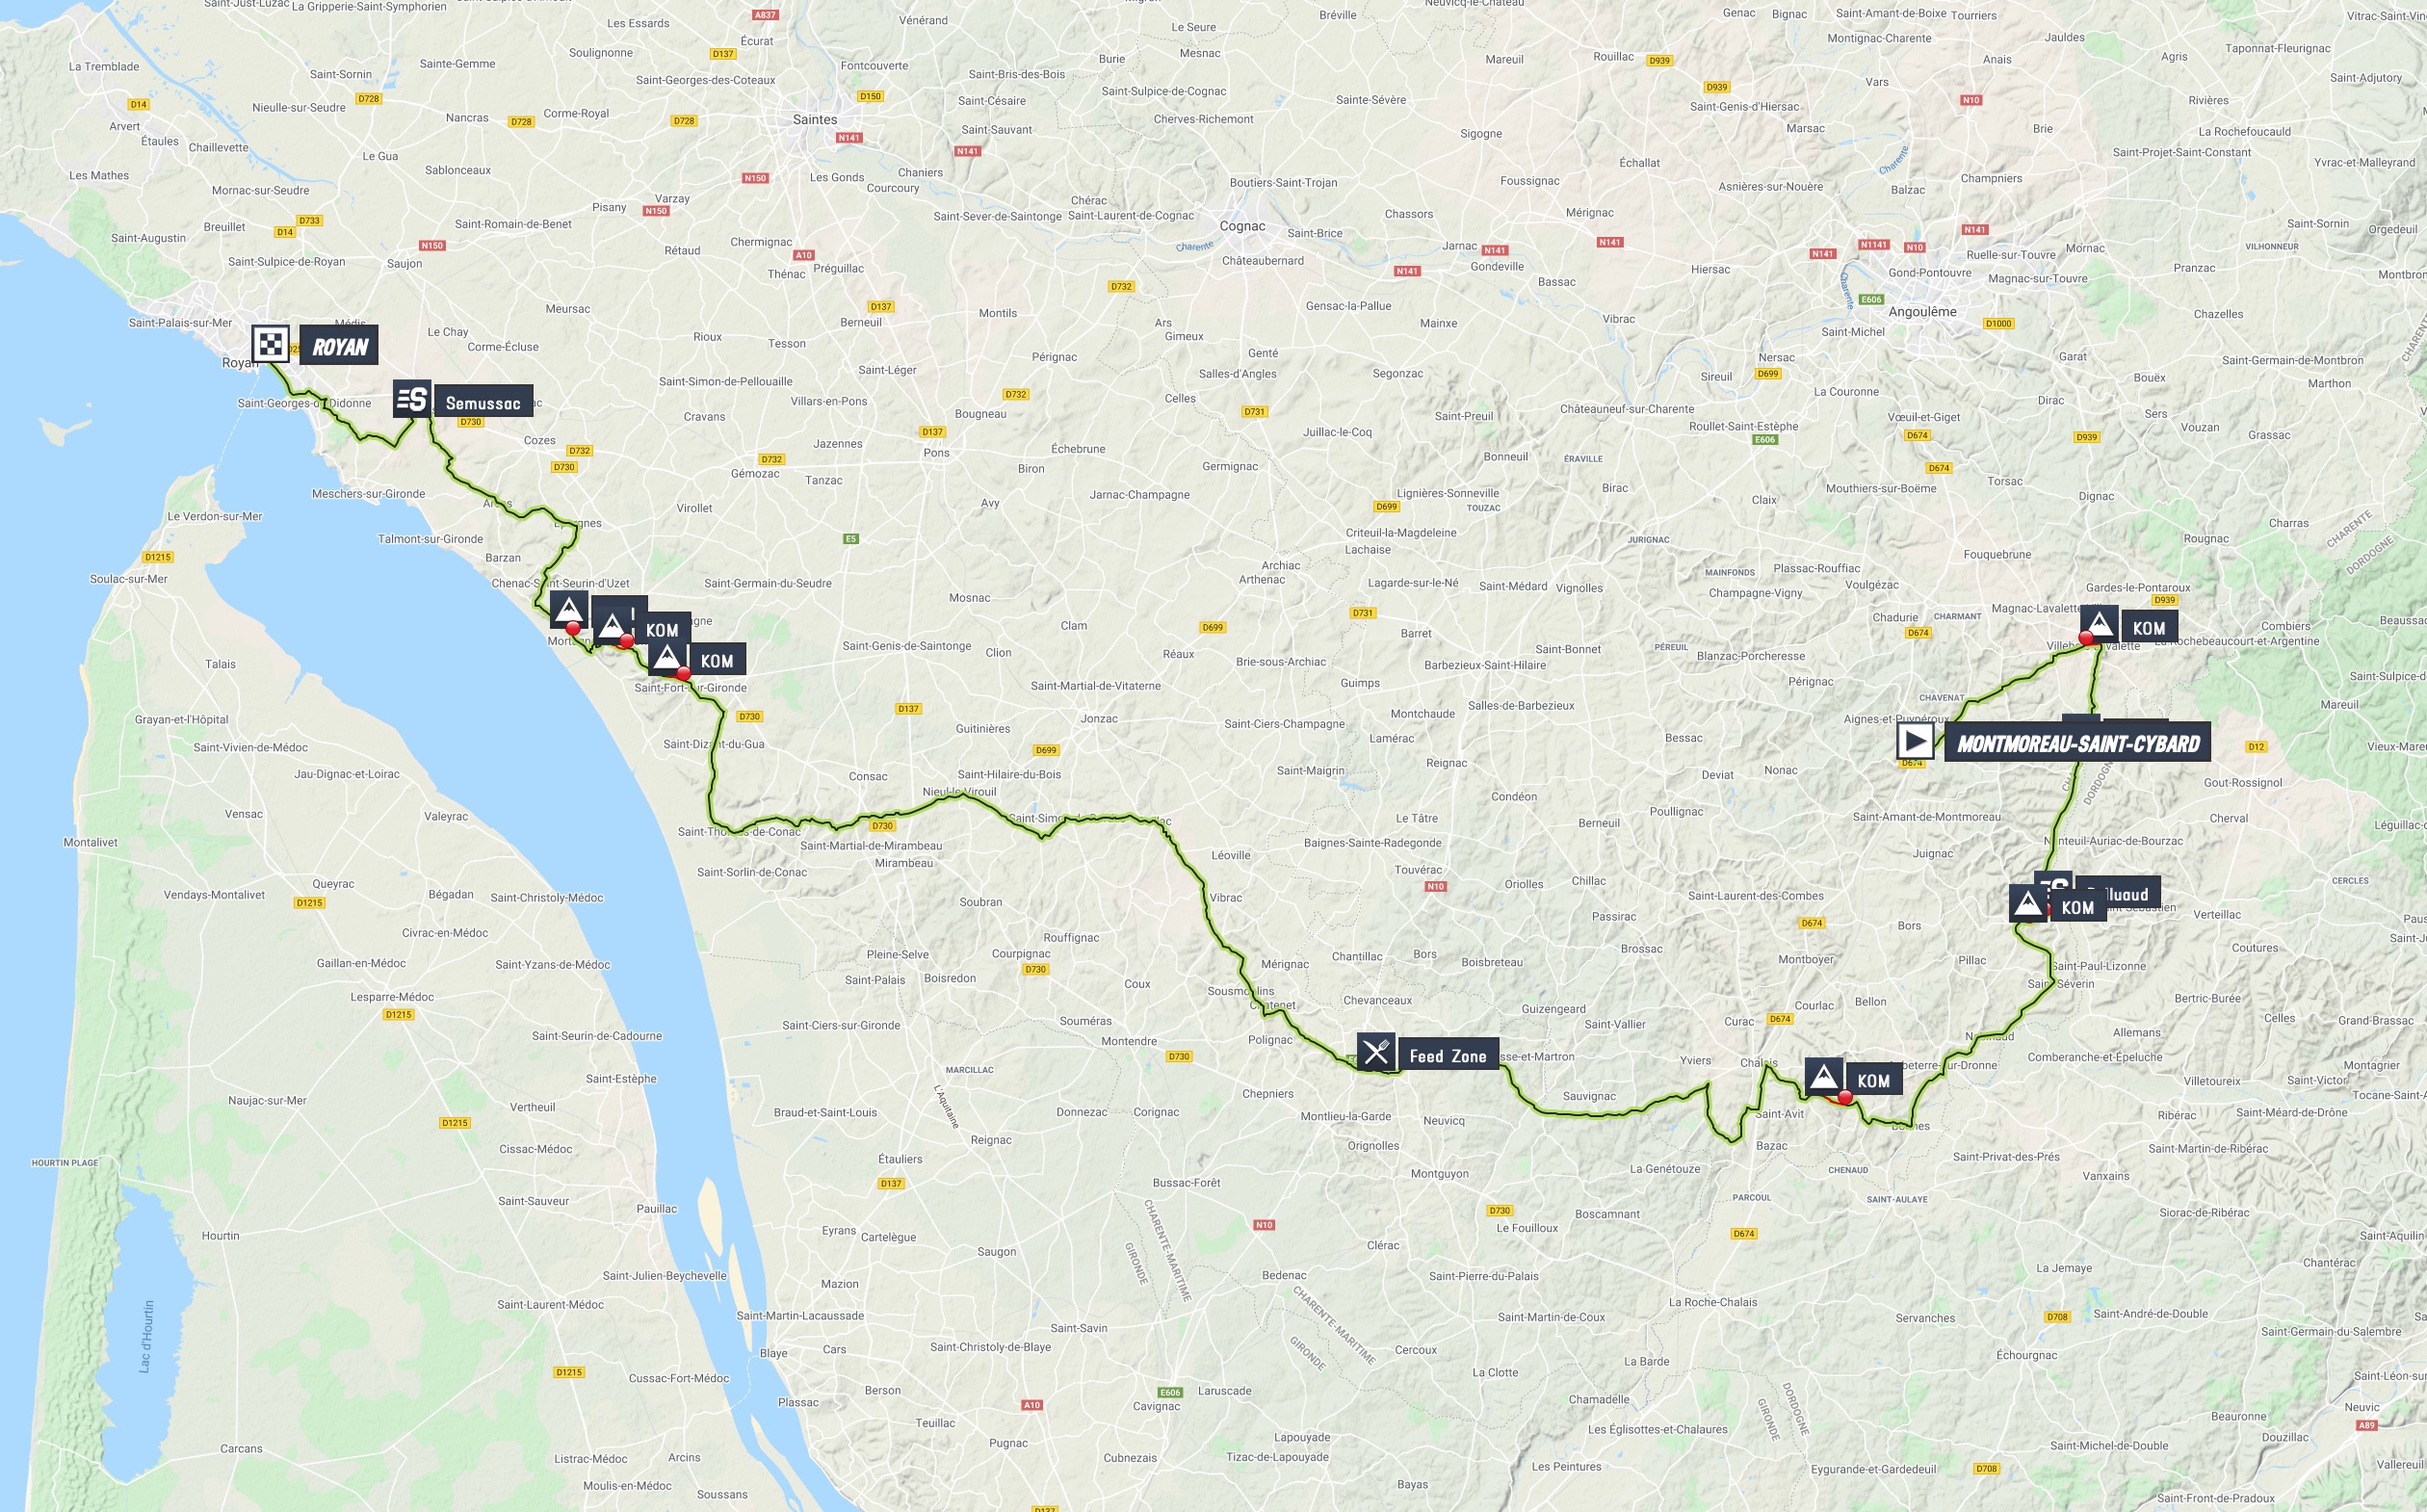Click the KOM mountain icon above Saint-Fort-sur-Gironde
The width and height of the screenshot is (2427, 1512).
pyautogui.click(x=667, y=658)
